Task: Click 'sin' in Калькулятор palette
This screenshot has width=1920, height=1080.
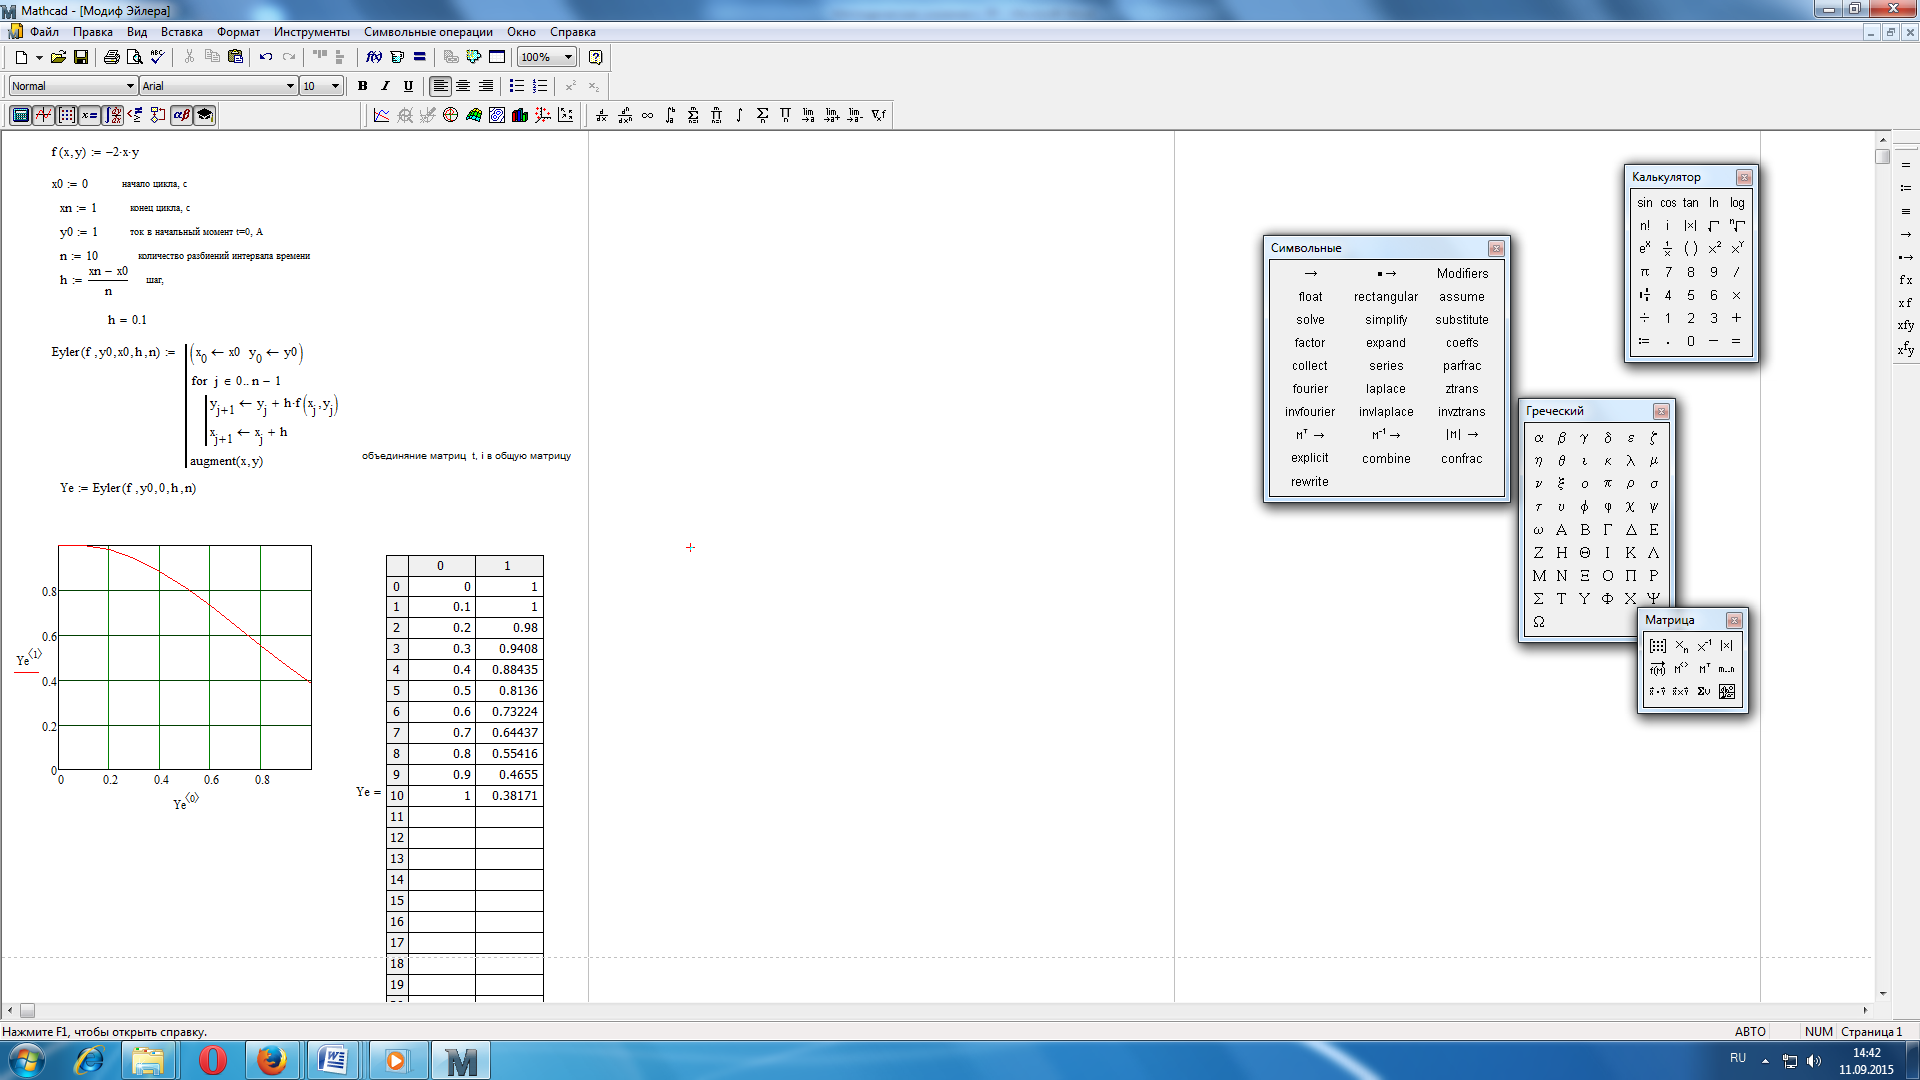Action: (x=1645, y=203)
